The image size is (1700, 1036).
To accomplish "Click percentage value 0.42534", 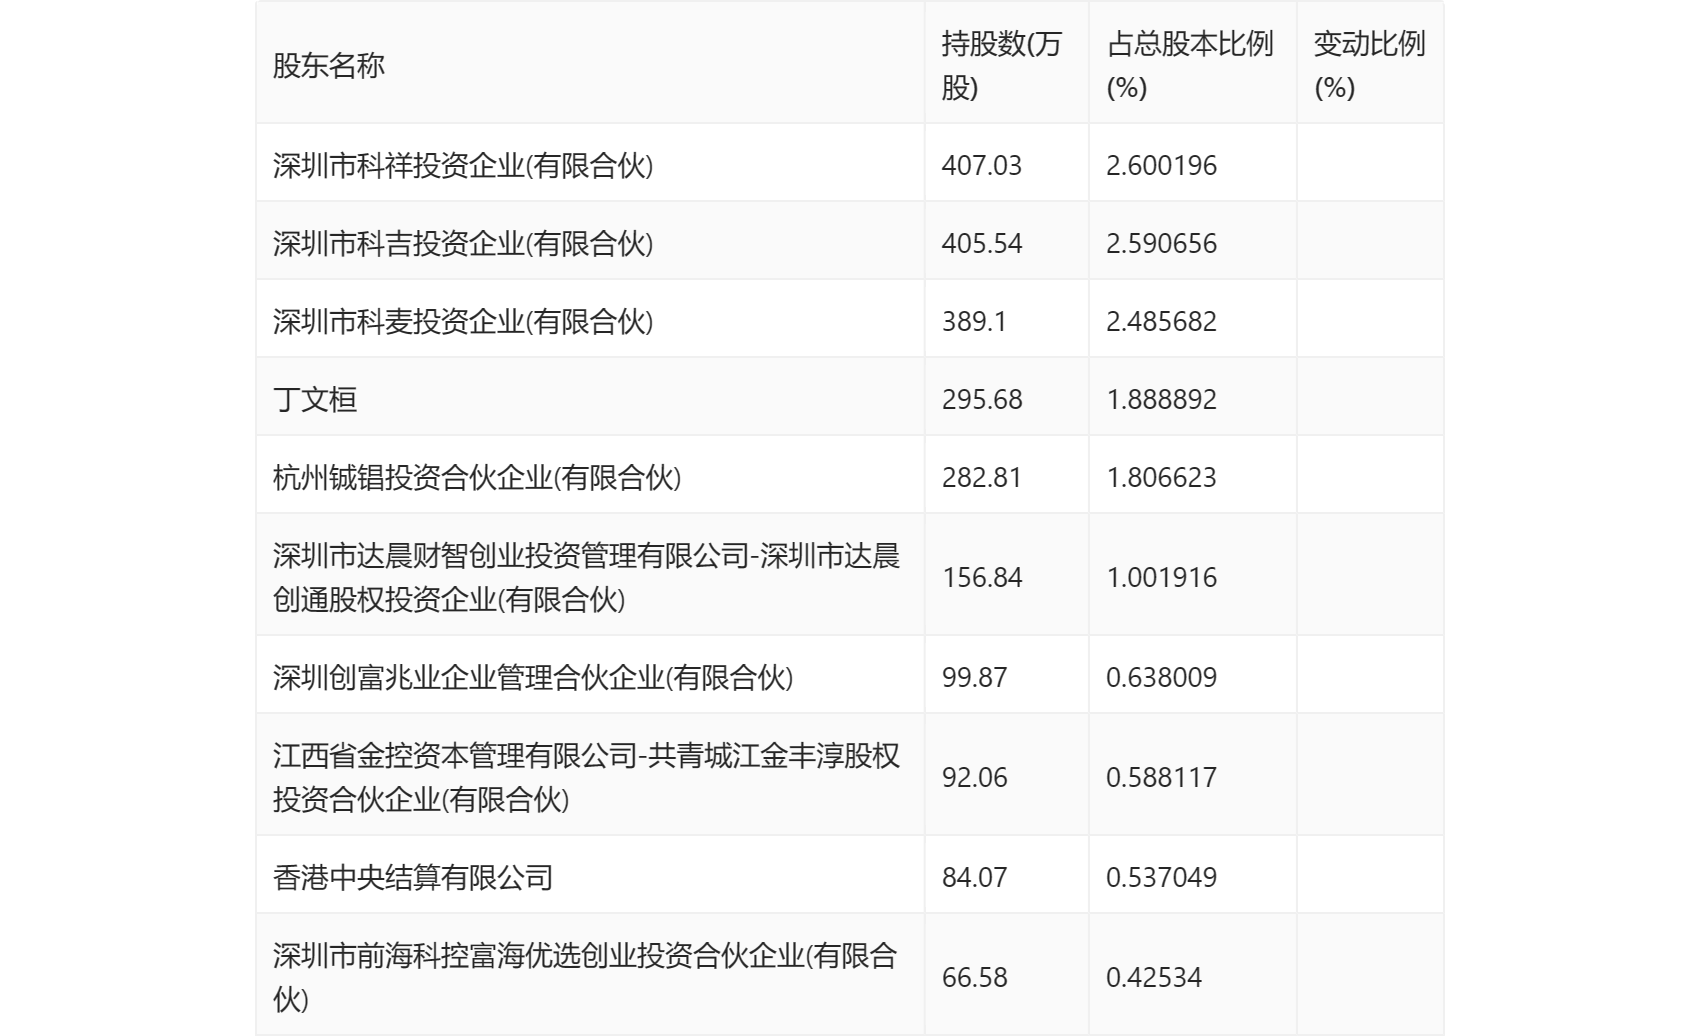I will click(1154, 977).
